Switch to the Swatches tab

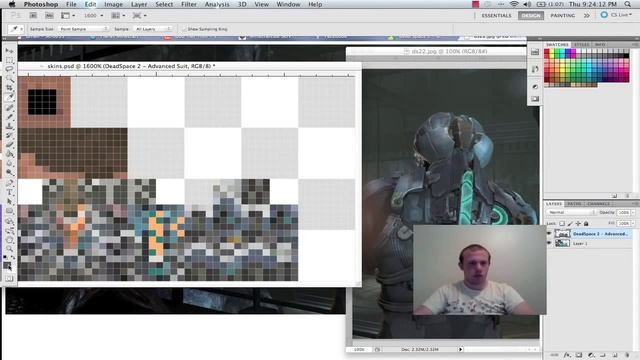(x=557, y=44)
